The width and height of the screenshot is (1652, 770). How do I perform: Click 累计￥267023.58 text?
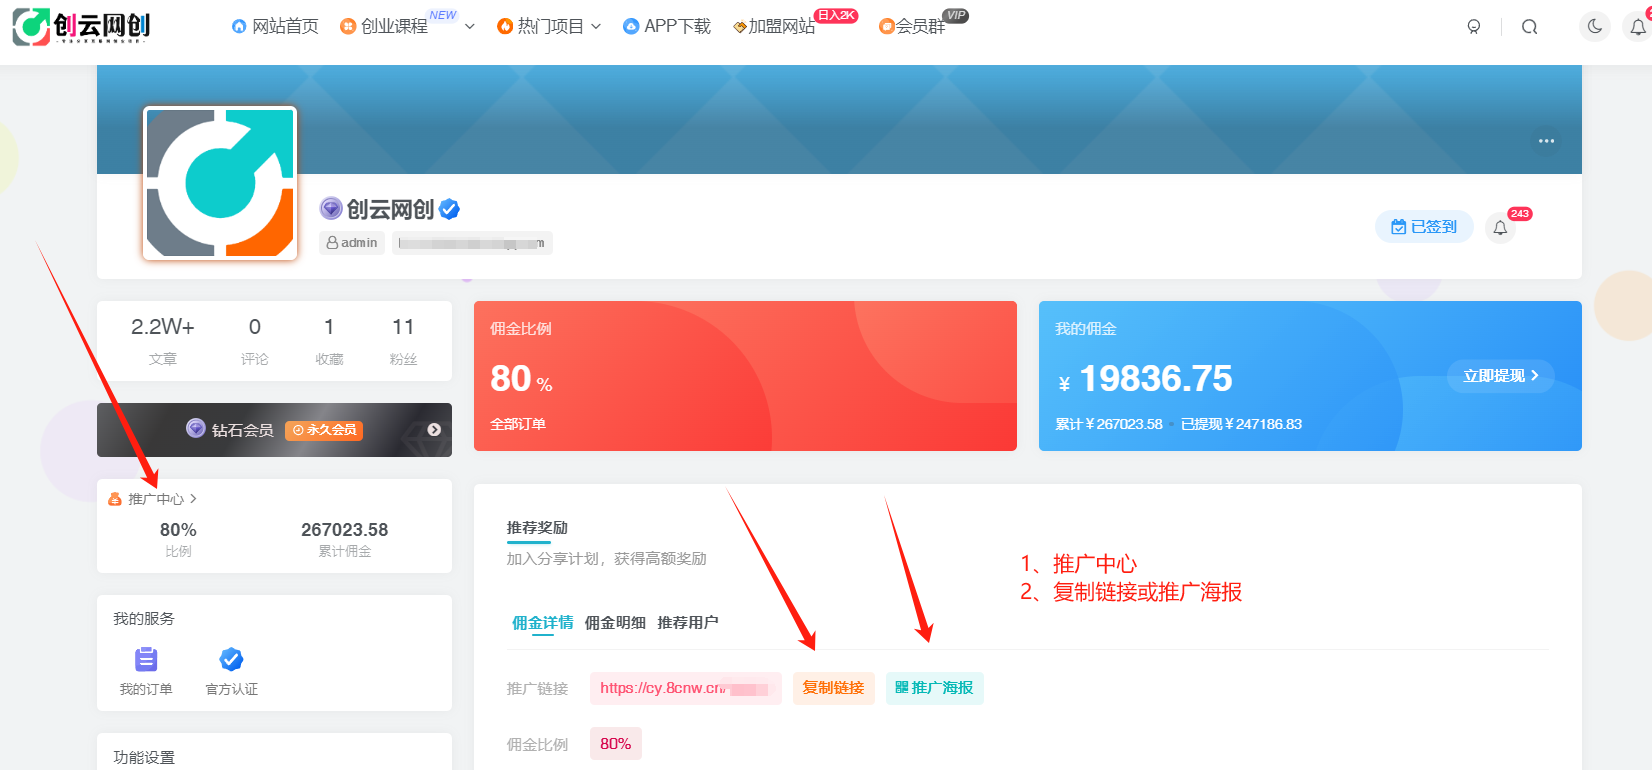coord(1109,424)
